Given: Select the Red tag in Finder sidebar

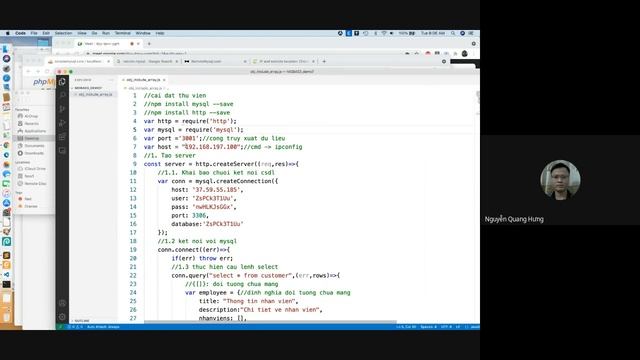Looking at the screenshot, I should [x=28, y=199].
